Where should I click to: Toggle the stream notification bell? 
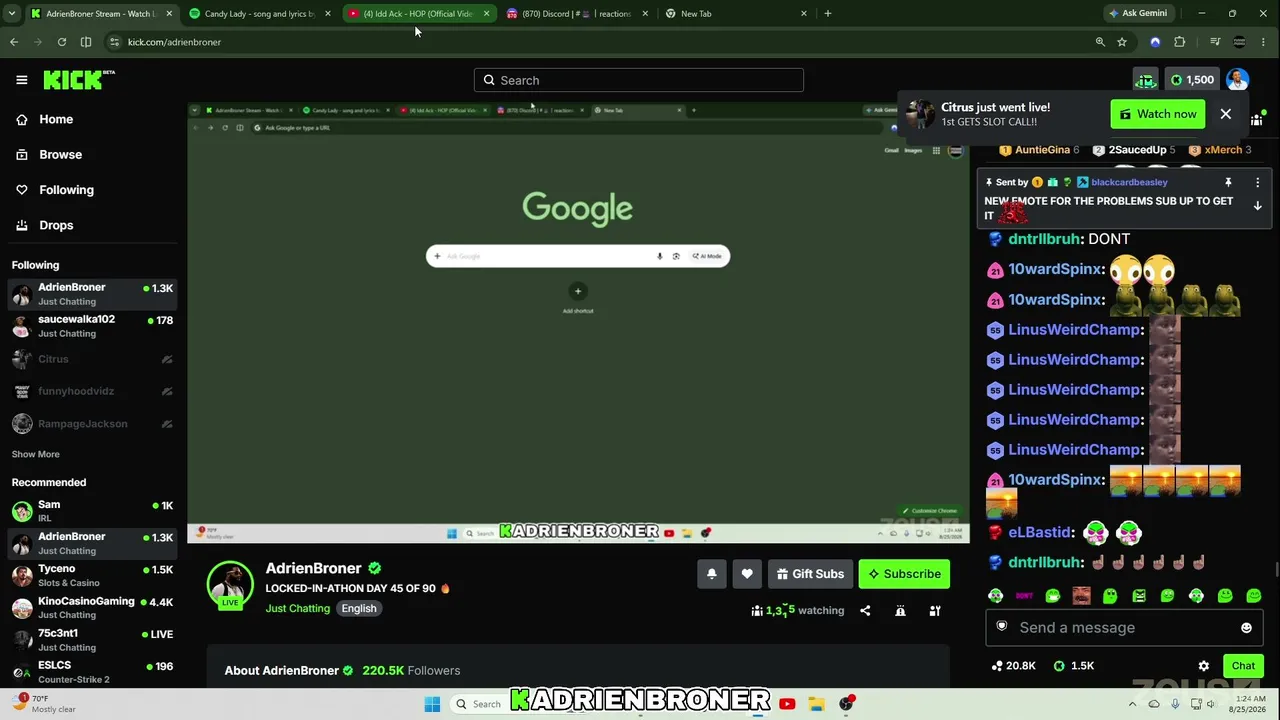click(x=712, y=574)
